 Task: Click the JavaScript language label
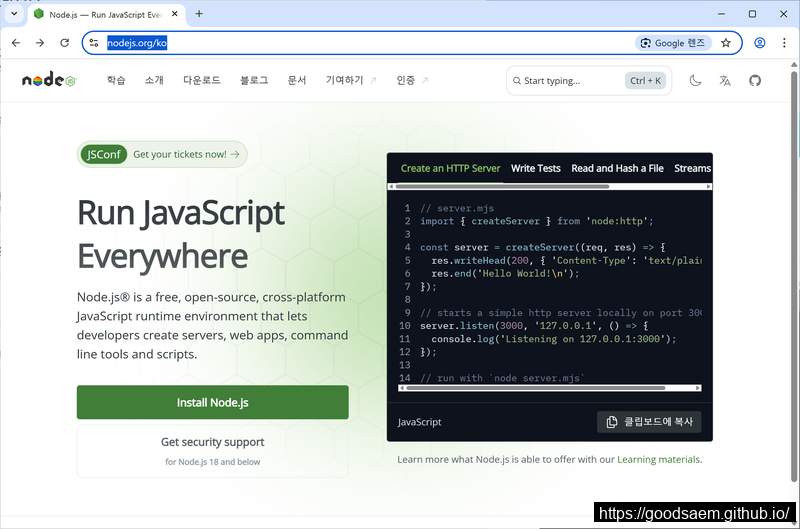tap(419, 422)
